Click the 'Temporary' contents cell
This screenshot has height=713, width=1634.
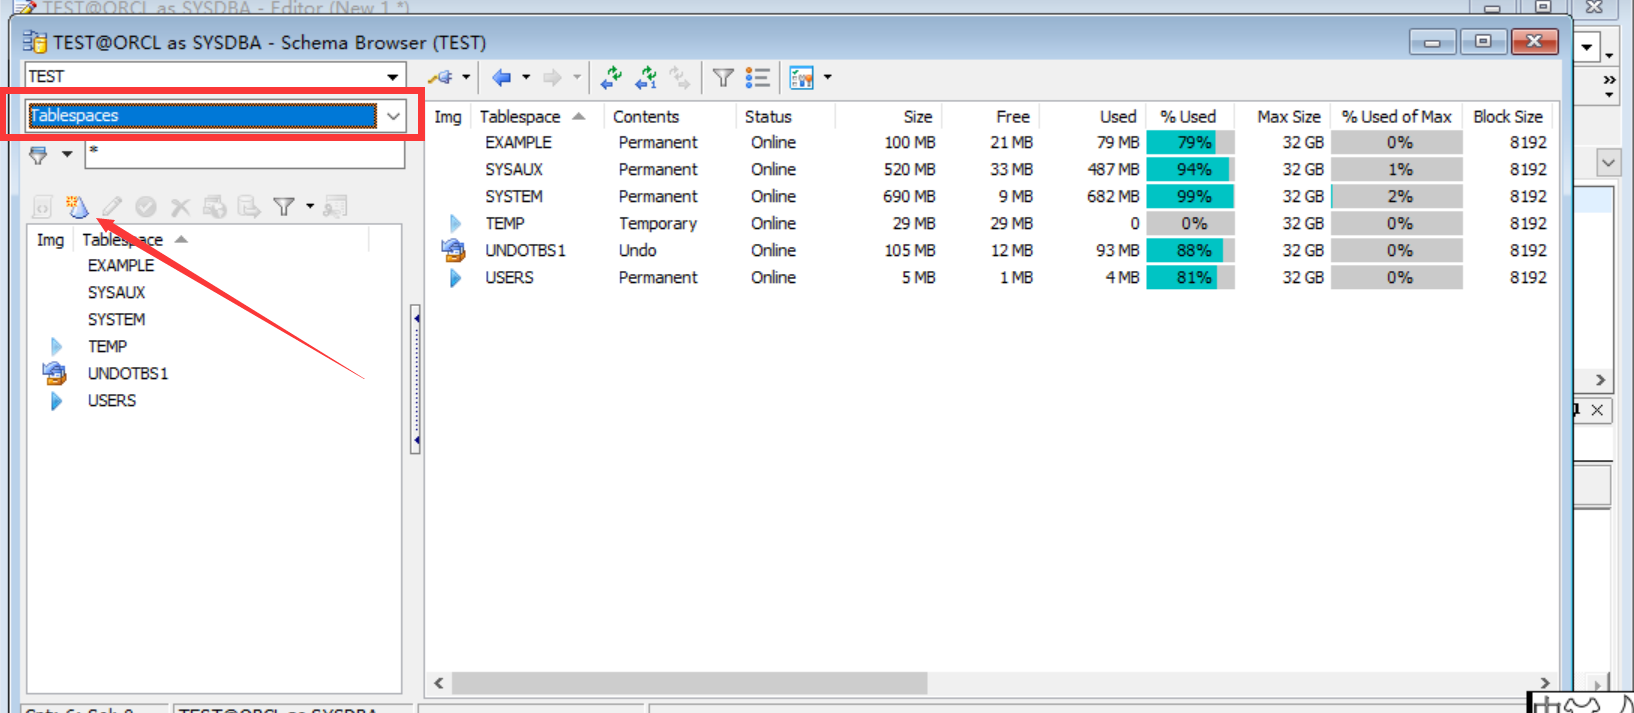657,224
